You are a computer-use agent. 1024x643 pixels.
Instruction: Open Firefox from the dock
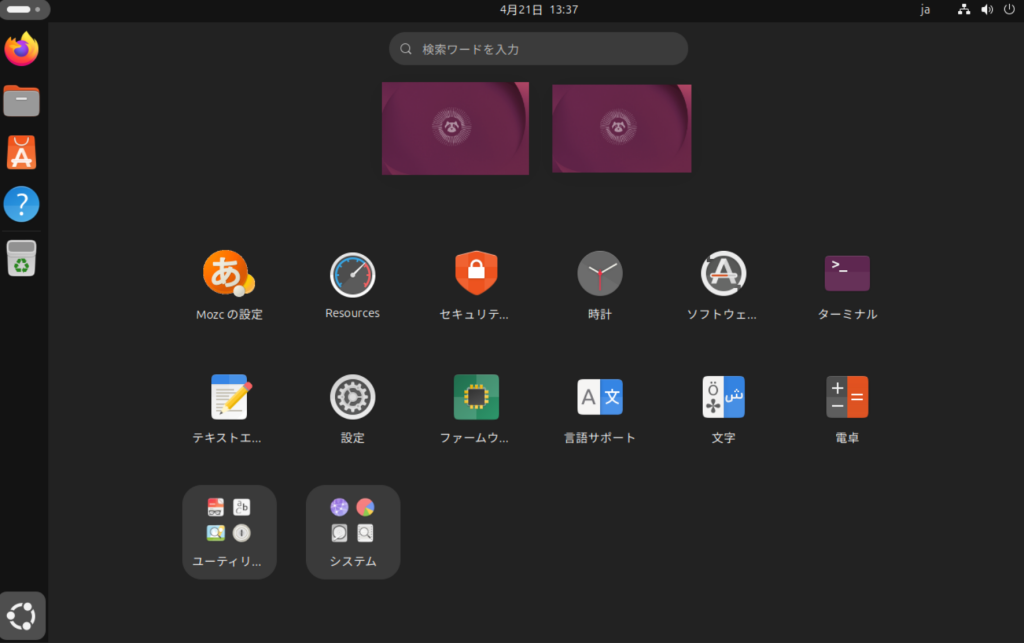[22, 49]
